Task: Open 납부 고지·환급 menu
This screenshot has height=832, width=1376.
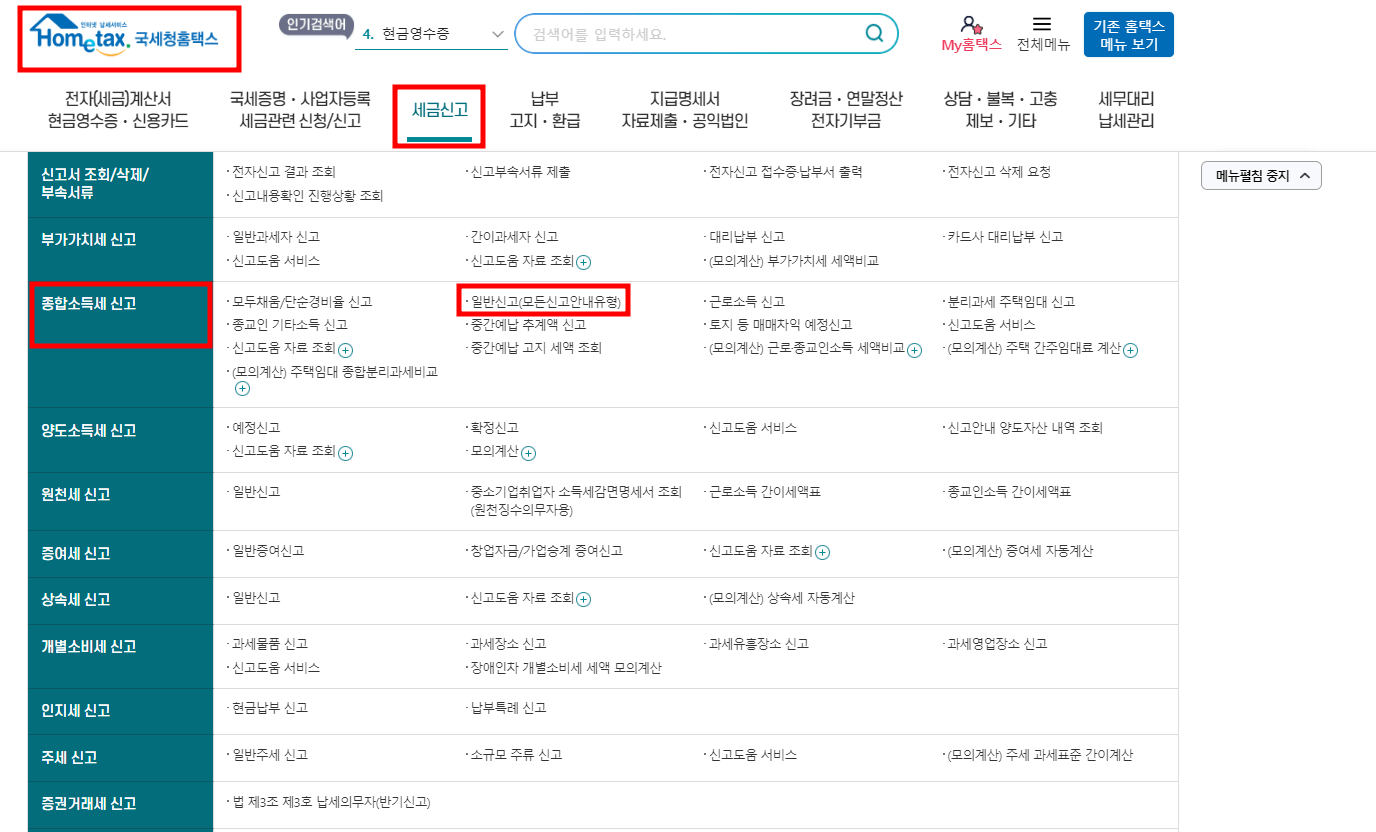Action: (545, 110)
